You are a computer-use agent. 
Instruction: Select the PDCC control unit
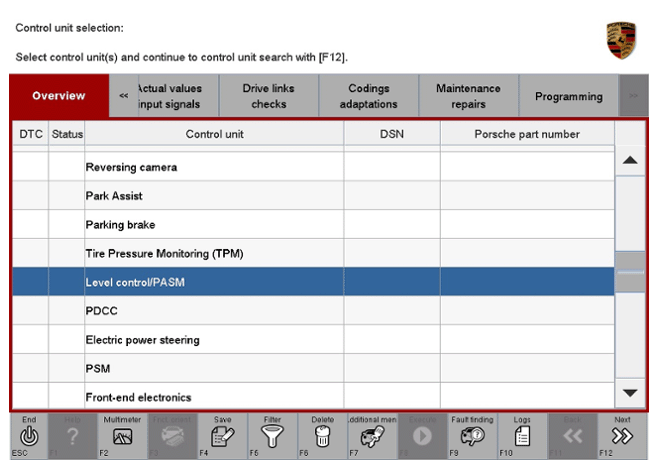point(313,311)
